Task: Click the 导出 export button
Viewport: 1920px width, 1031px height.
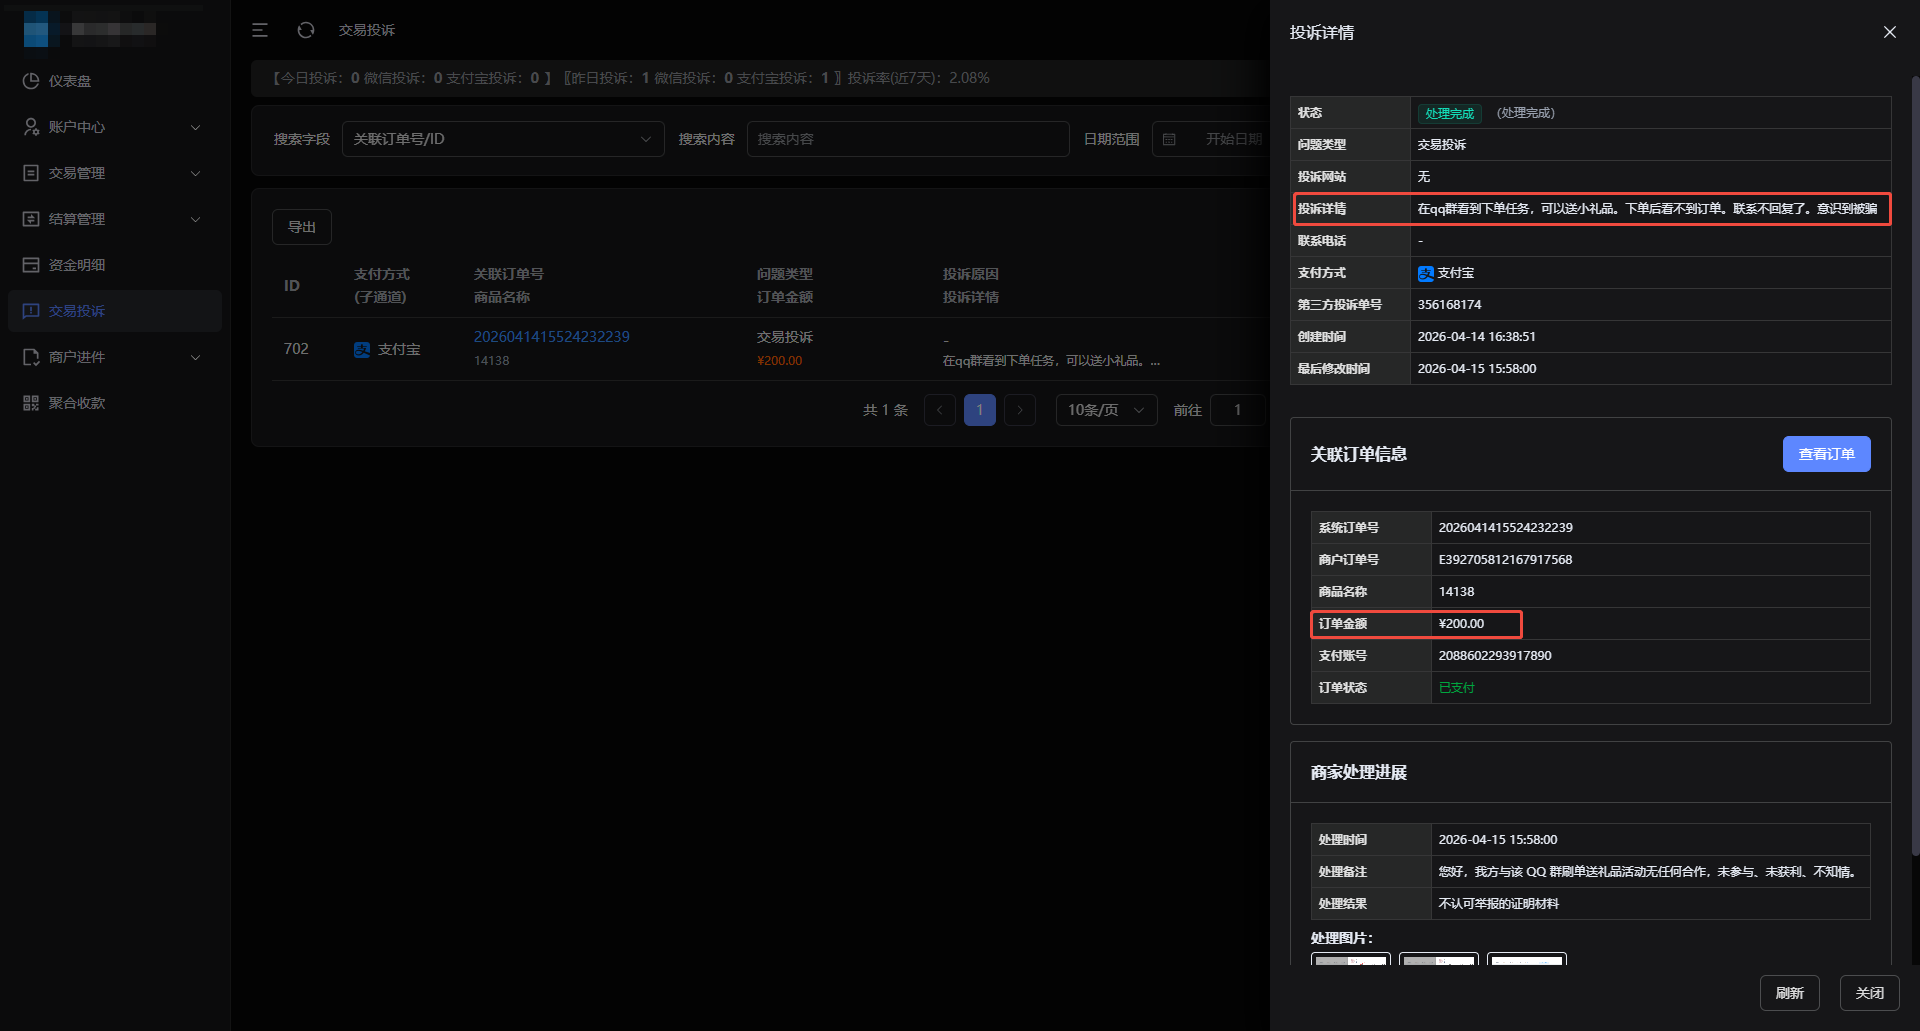Action: (x=301, y=227)
